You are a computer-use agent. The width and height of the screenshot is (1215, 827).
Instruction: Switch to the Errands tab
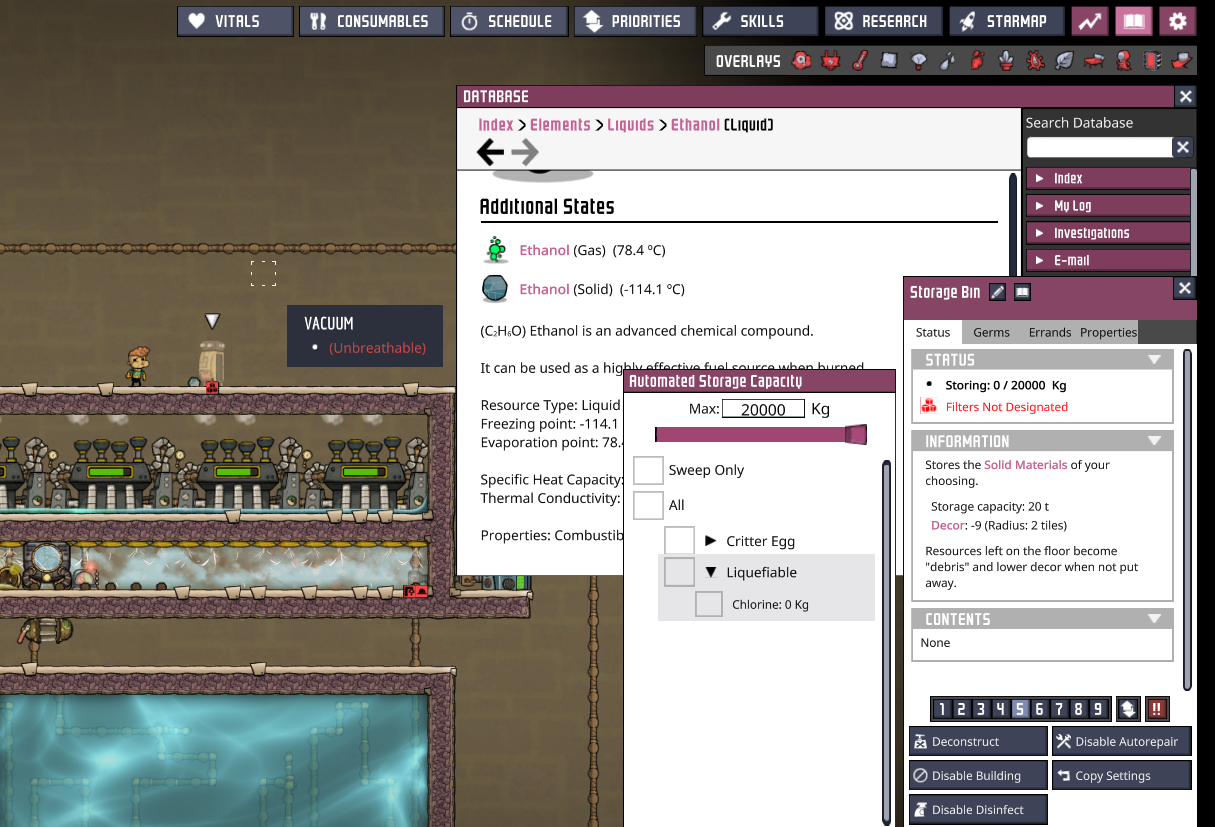[1049, 332]
